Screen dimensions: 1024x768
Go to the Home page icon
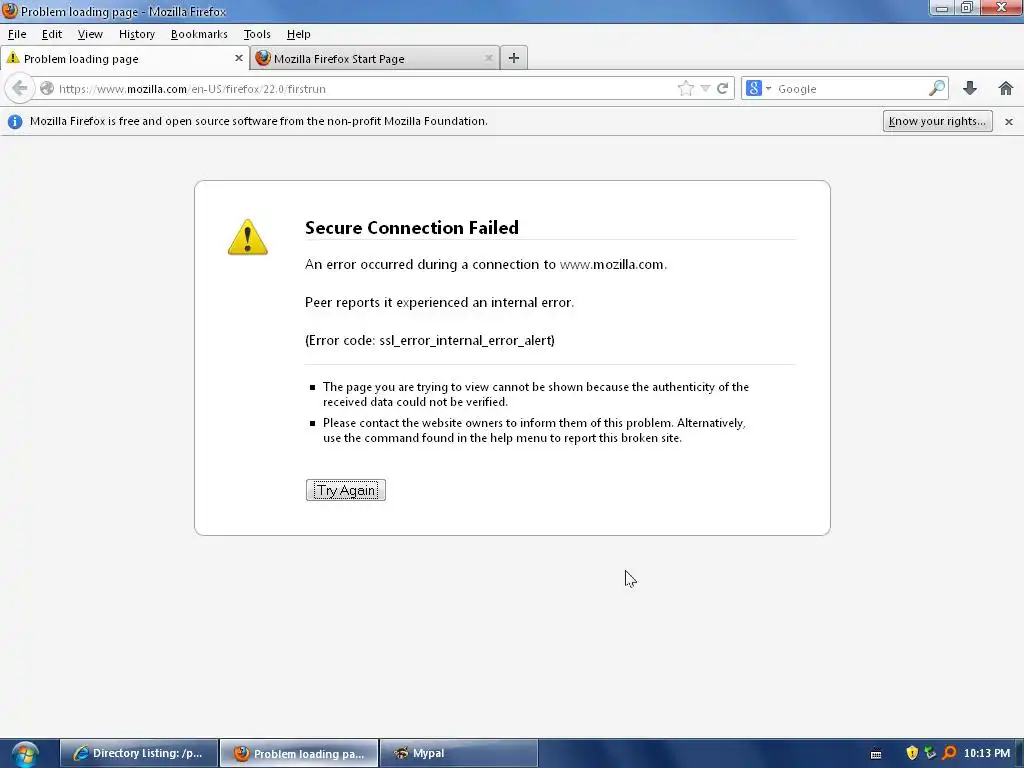(x=1006, y=88)
